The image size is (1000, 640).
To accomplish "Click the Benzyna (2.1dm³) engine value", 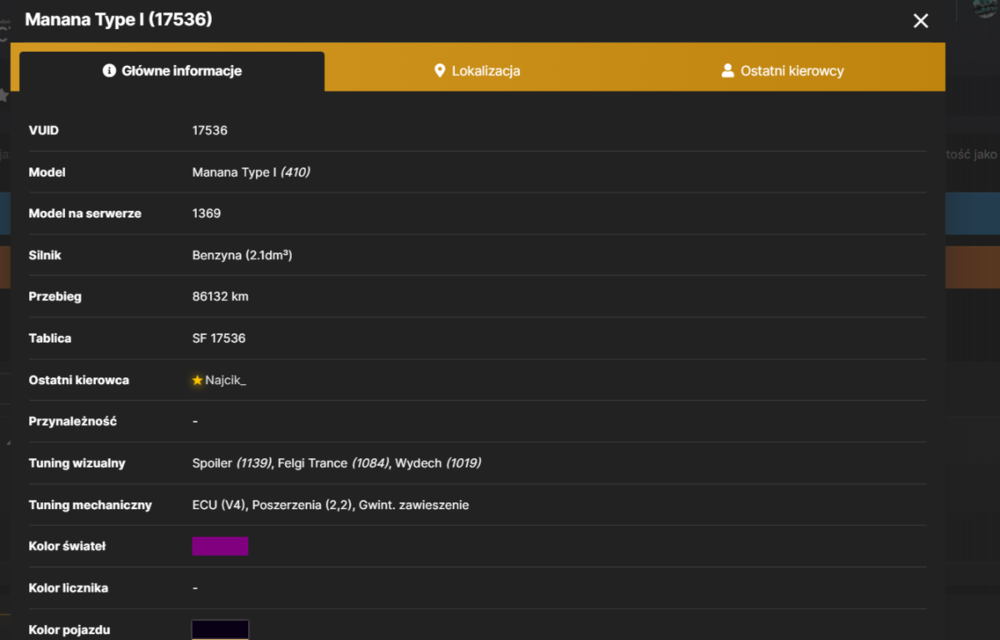I will tap(242, 255).
